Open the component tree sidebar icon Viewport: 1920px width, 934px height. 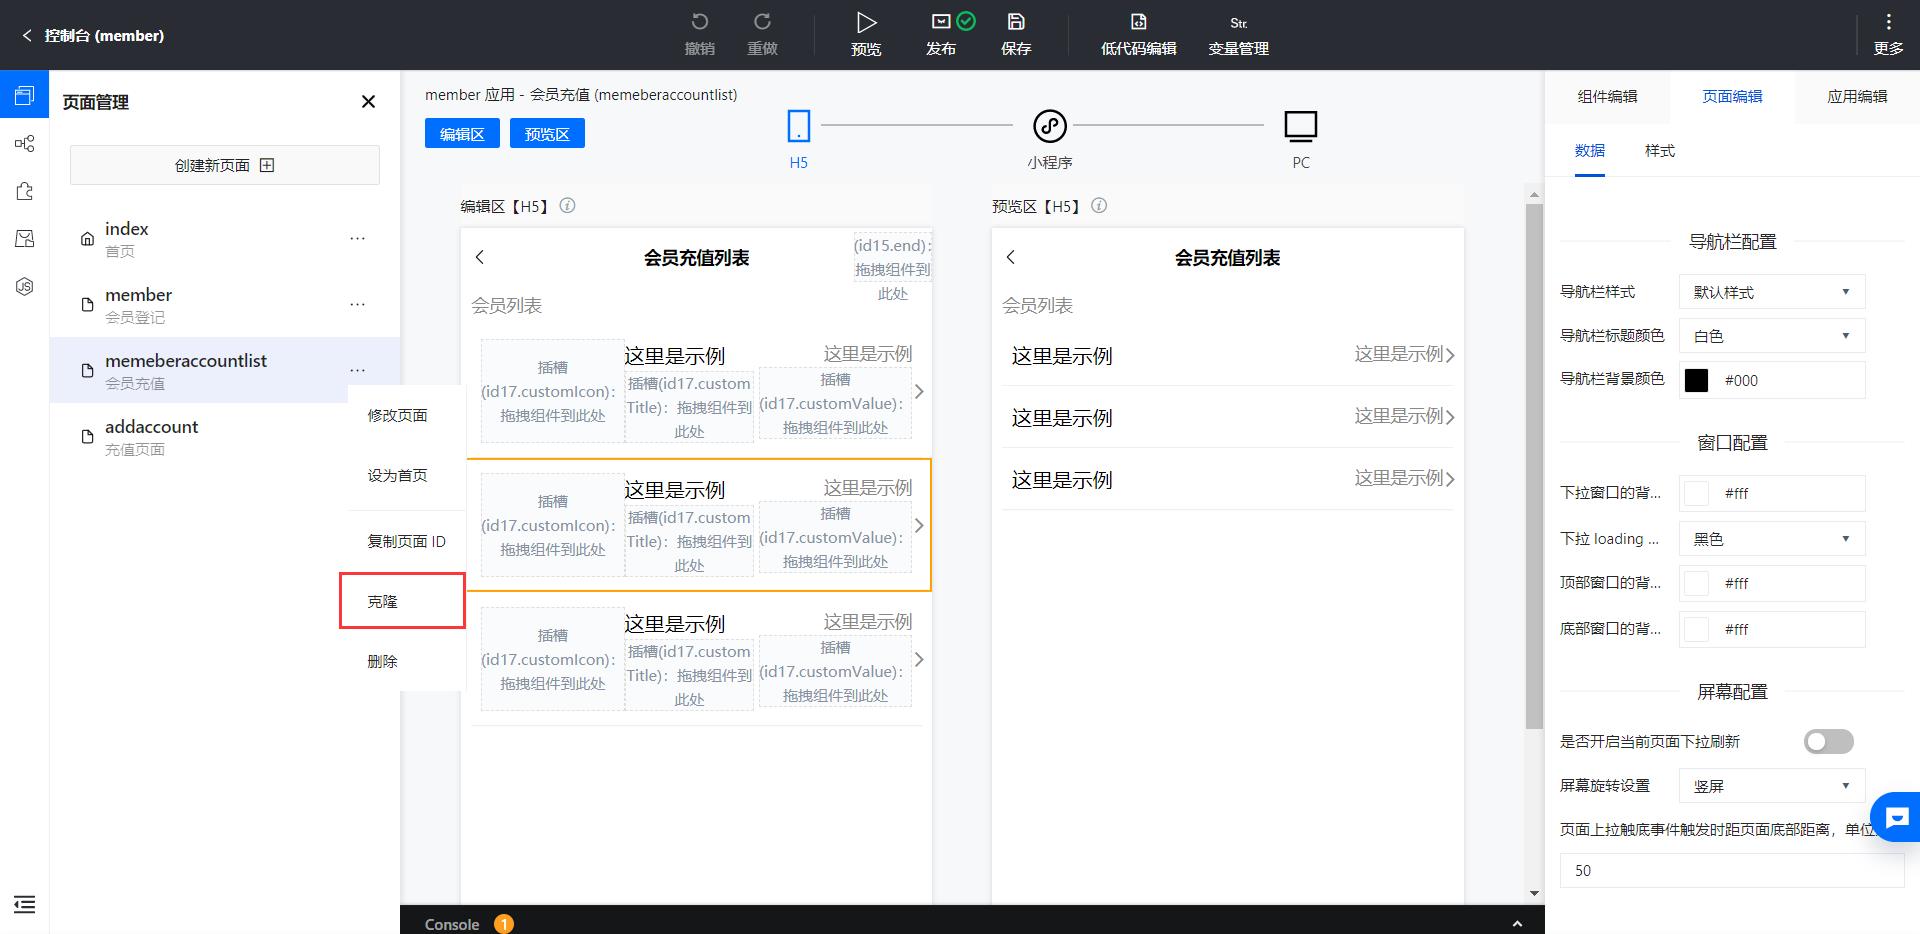tap(25, 143)
